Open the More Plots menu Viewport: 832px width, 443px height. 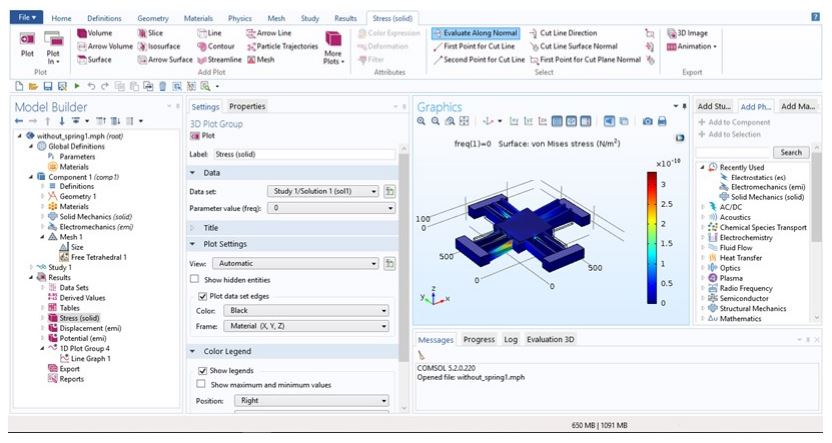point(333,46)
